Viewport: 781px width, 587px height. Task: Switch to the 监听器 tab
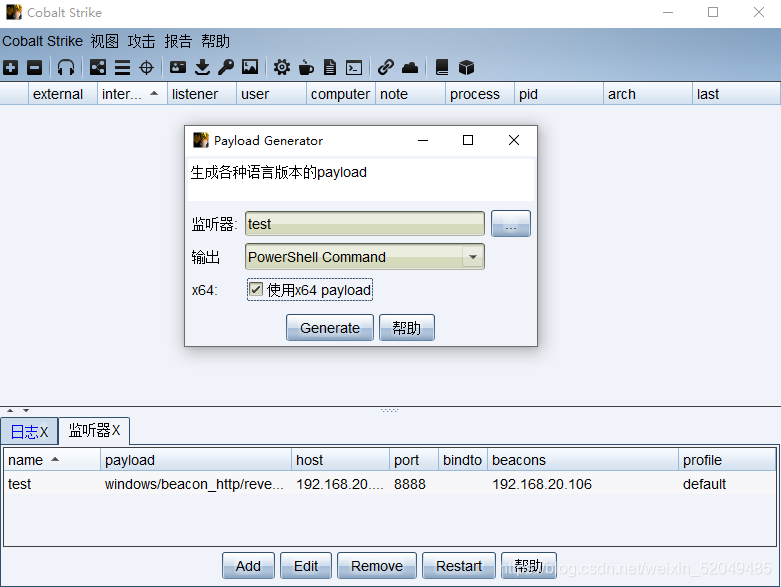(94, 430)
